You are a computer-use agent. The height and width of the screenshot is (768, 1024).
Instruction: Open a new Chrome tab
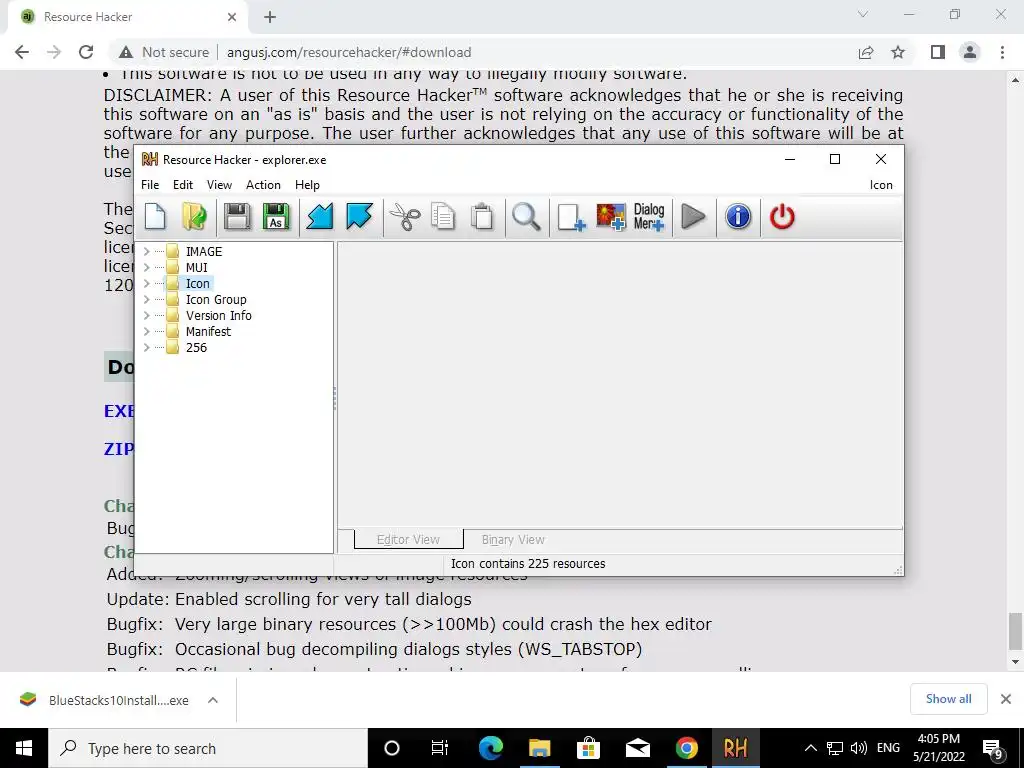[x=270, y=17]
